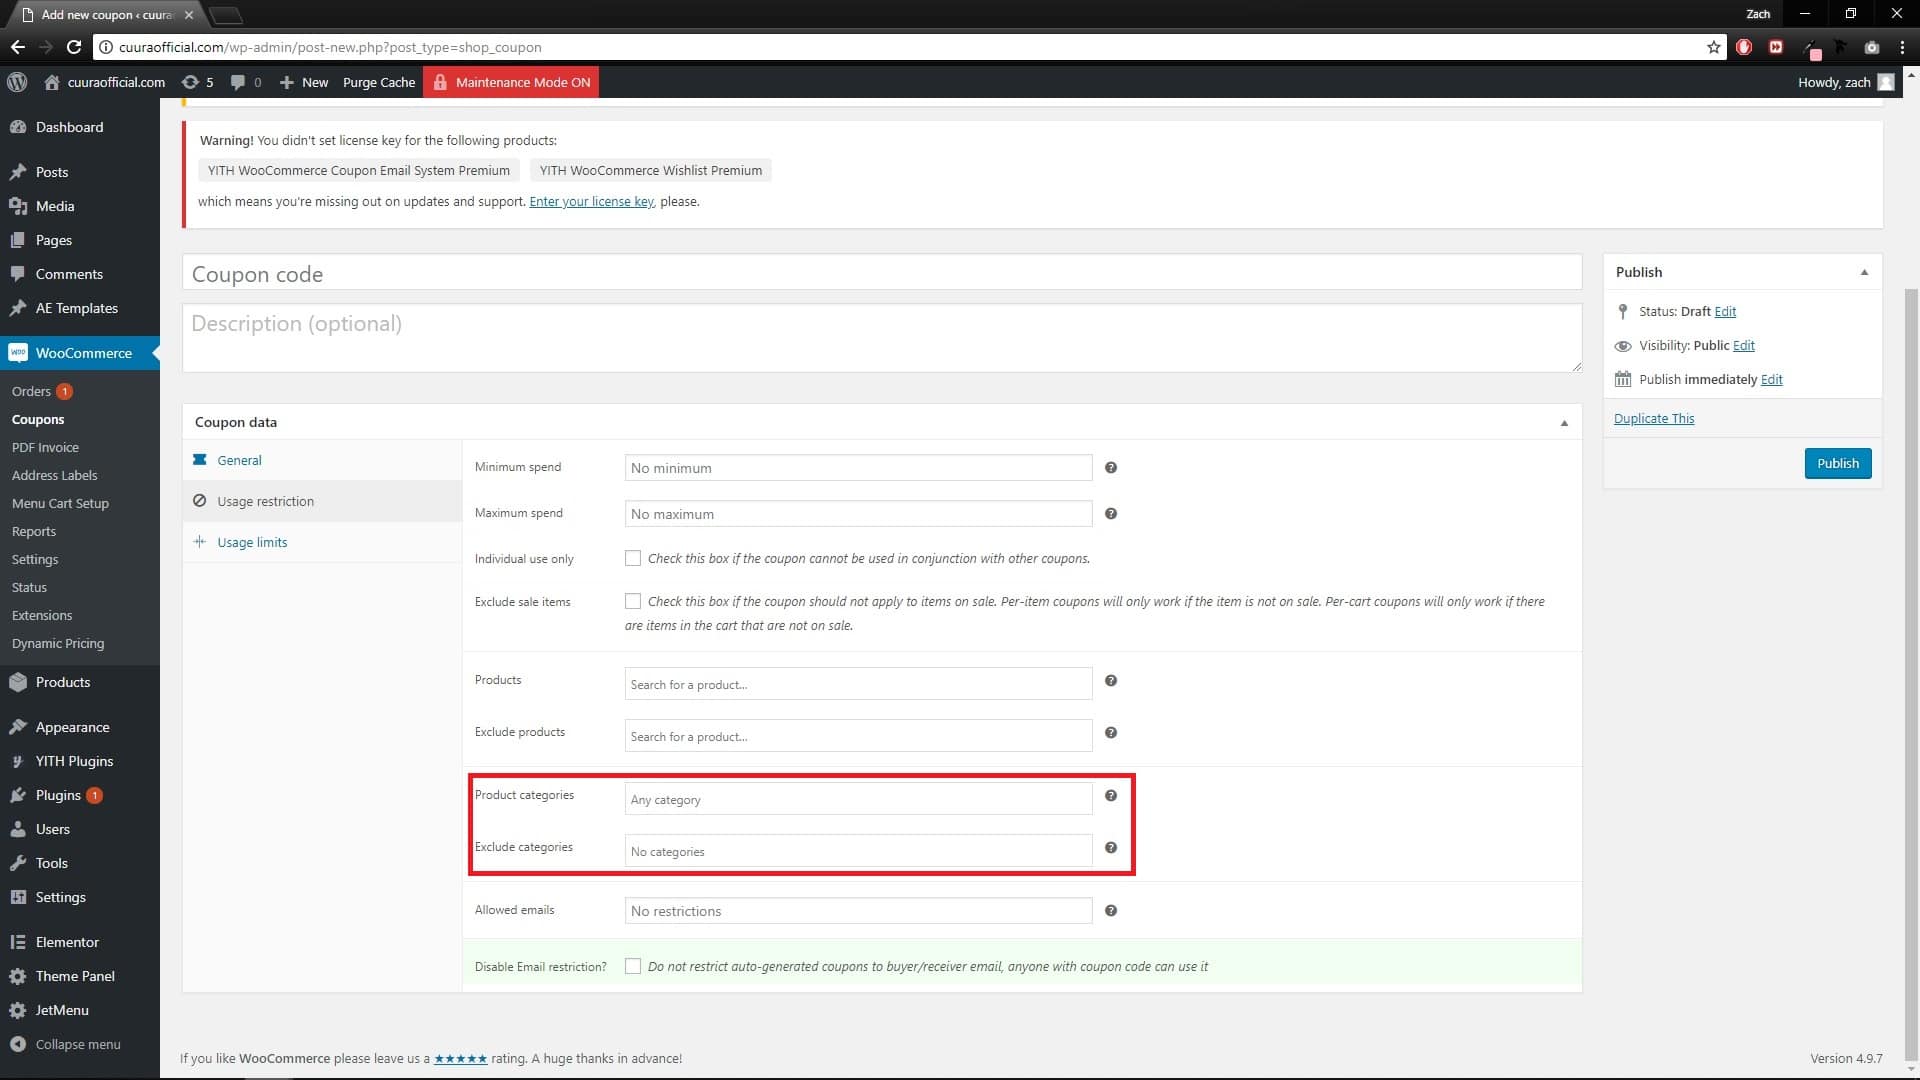Click the help icon next to Products field
The height and width of the screenshot is (1080, 1920).
click(x=1110, y=680)
